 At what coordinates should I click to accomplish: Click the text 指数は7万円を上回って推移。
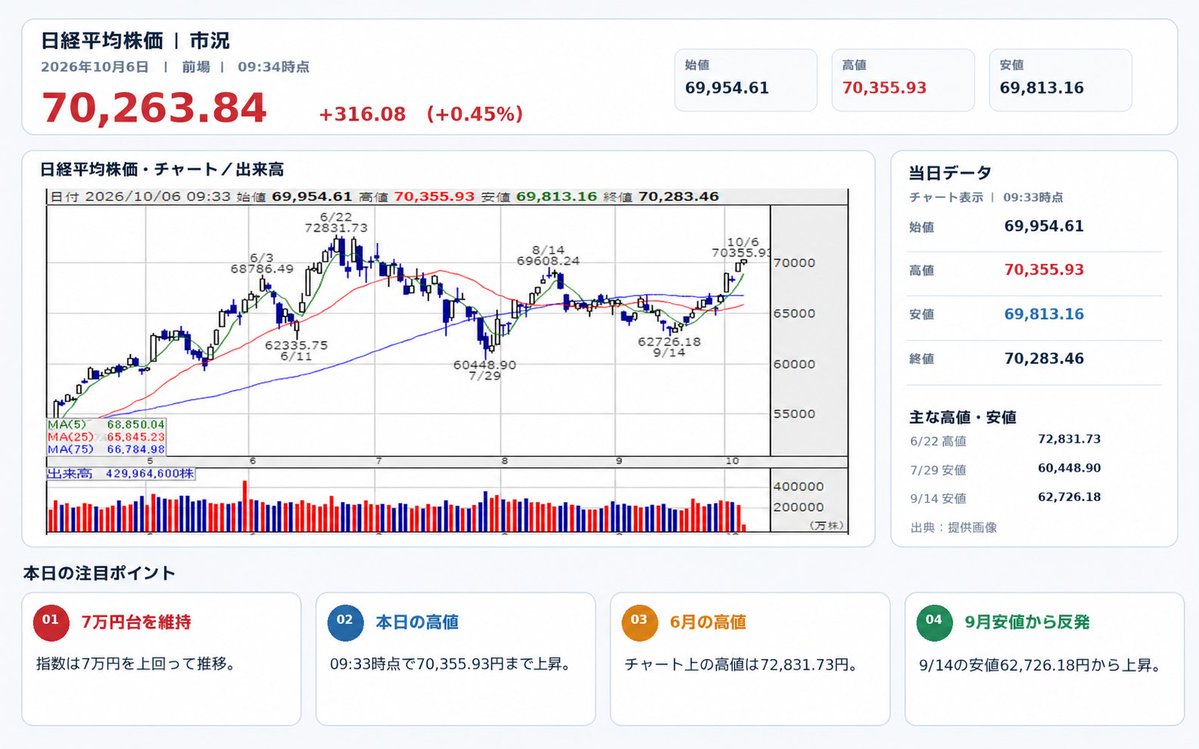tap(136, 664)
